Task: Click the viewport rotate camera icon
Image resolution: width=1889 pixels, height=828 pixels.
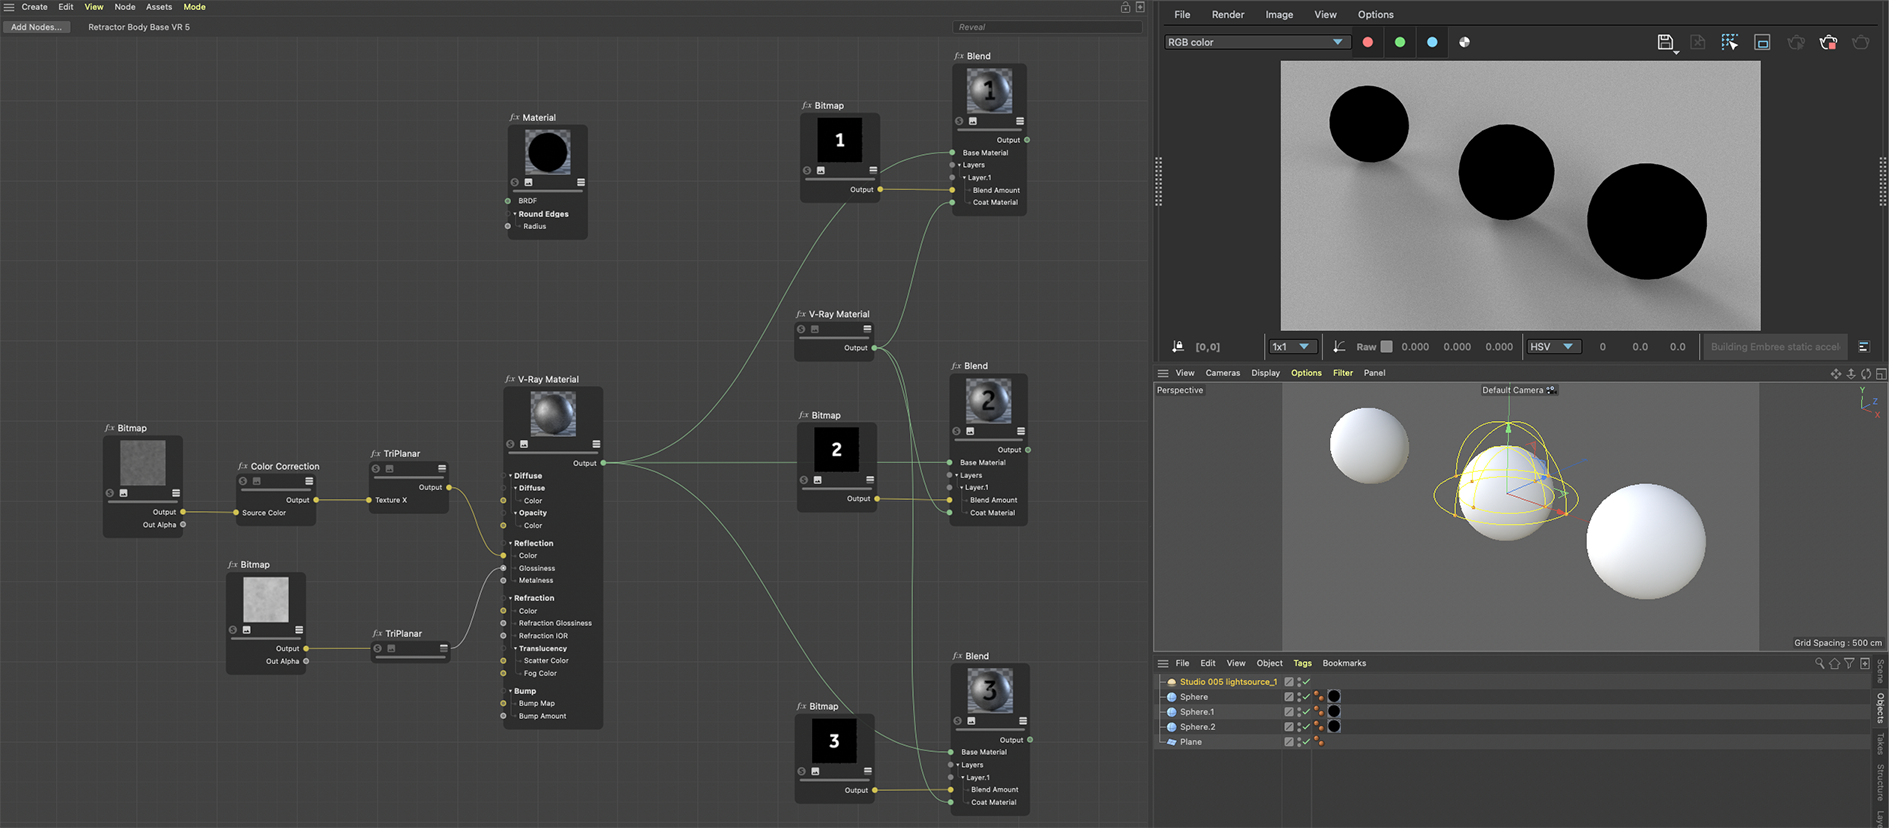Action: [x=1866, y=374]
